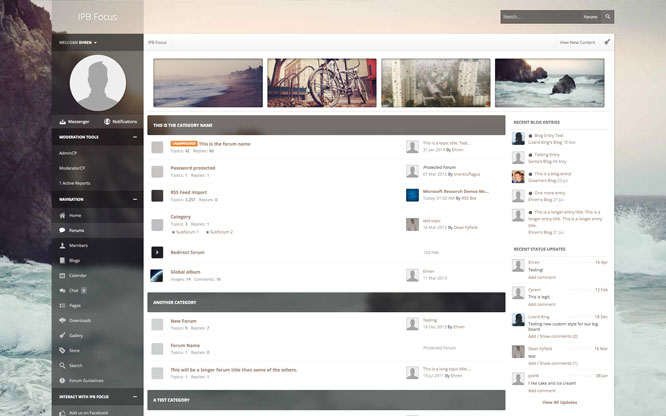
Task: Click the ocean rocks banner thumbnail
Action: tap(550, 83)
